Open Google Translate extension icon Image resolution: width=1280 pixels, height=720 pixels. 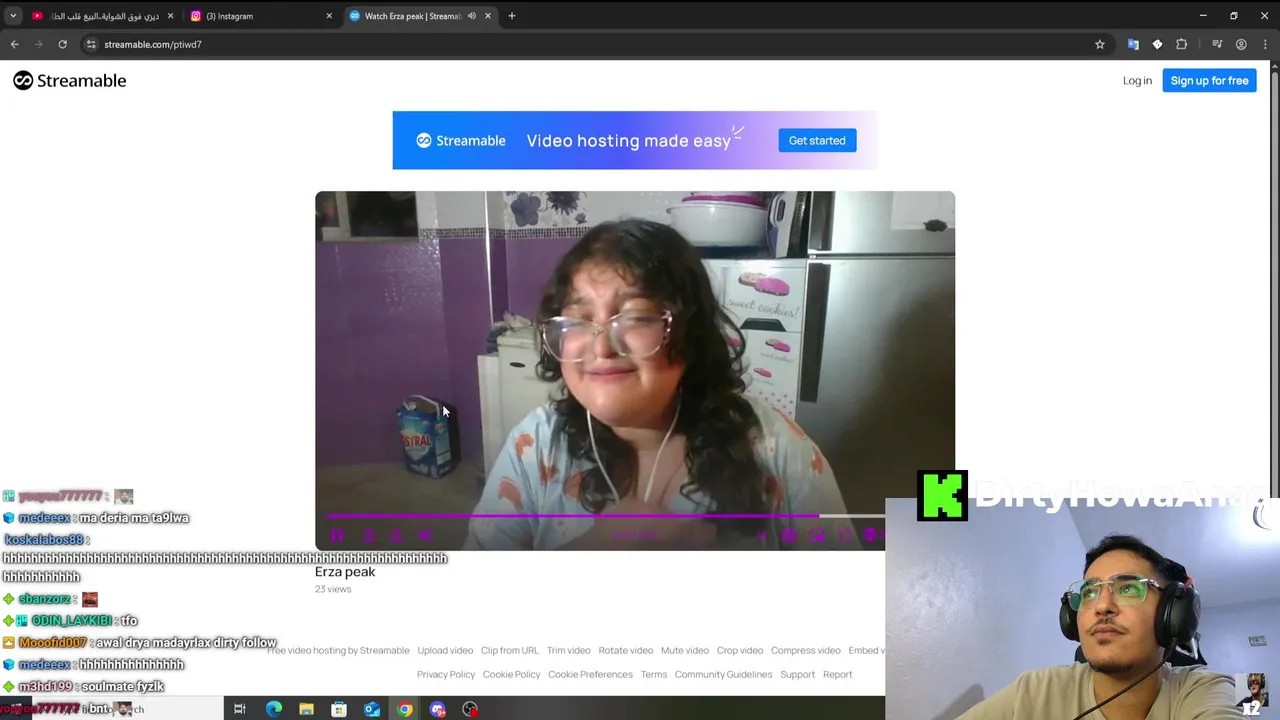coord(1133,44)
